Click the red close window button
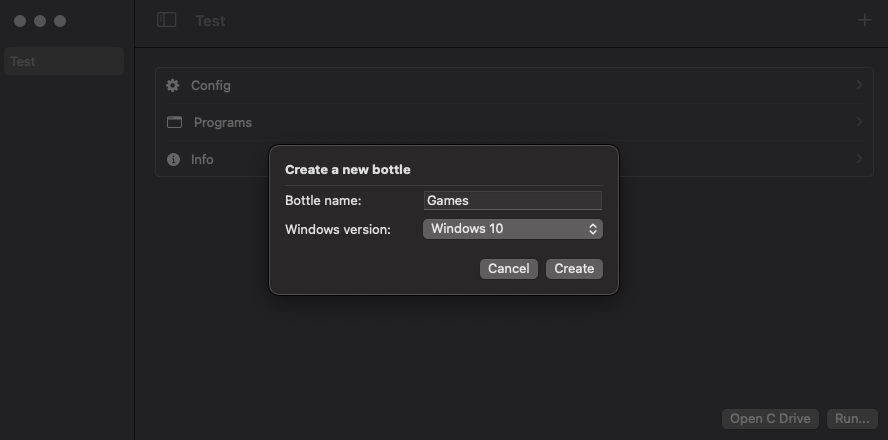Screen dimensions: 888x440 point(20,21)
